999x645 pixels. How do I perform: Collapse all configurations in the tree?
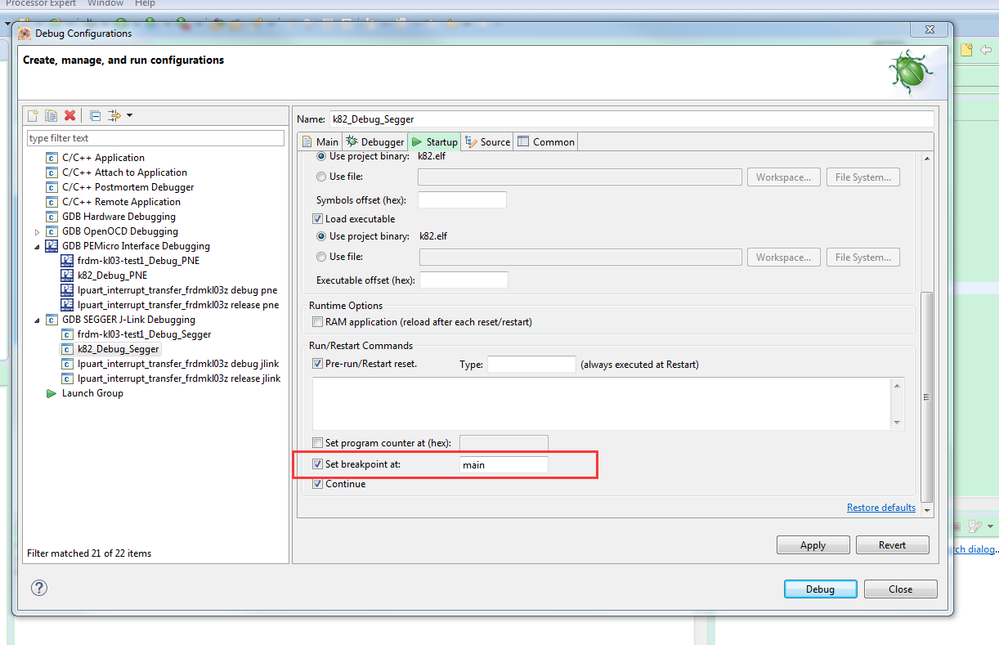[95, 115]
